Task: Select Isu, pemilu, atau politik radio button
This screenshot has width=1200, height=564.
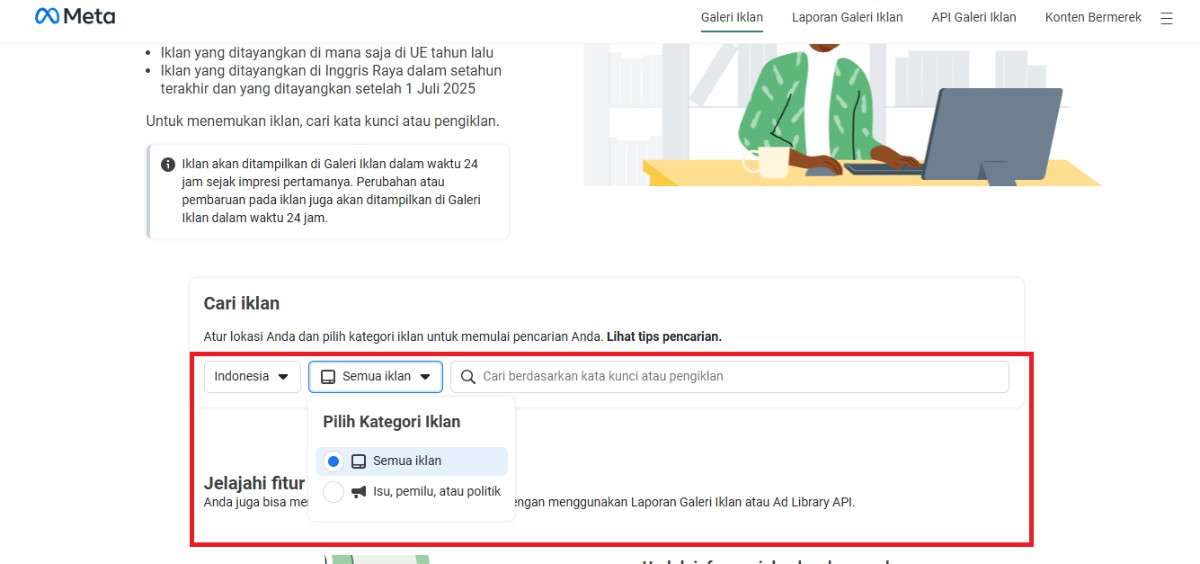Action: click(333, 491)
